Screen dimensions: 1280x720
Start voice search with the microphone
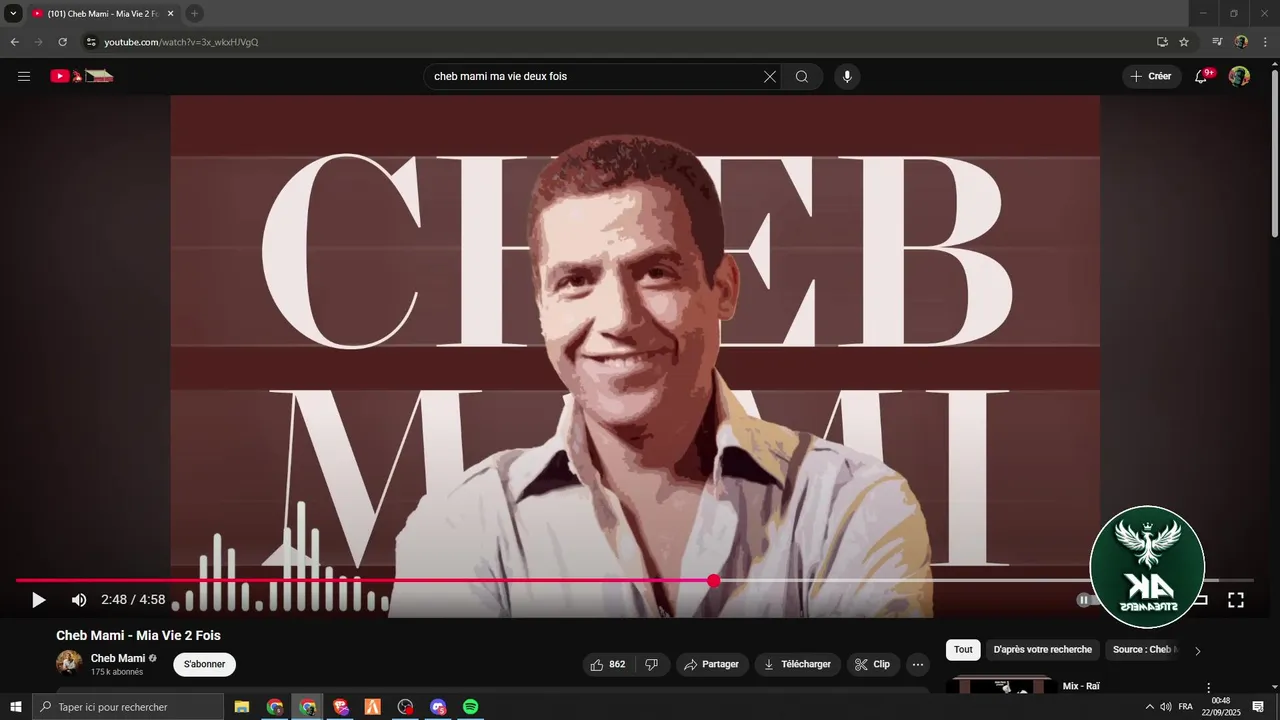click(x=847, y=76)
